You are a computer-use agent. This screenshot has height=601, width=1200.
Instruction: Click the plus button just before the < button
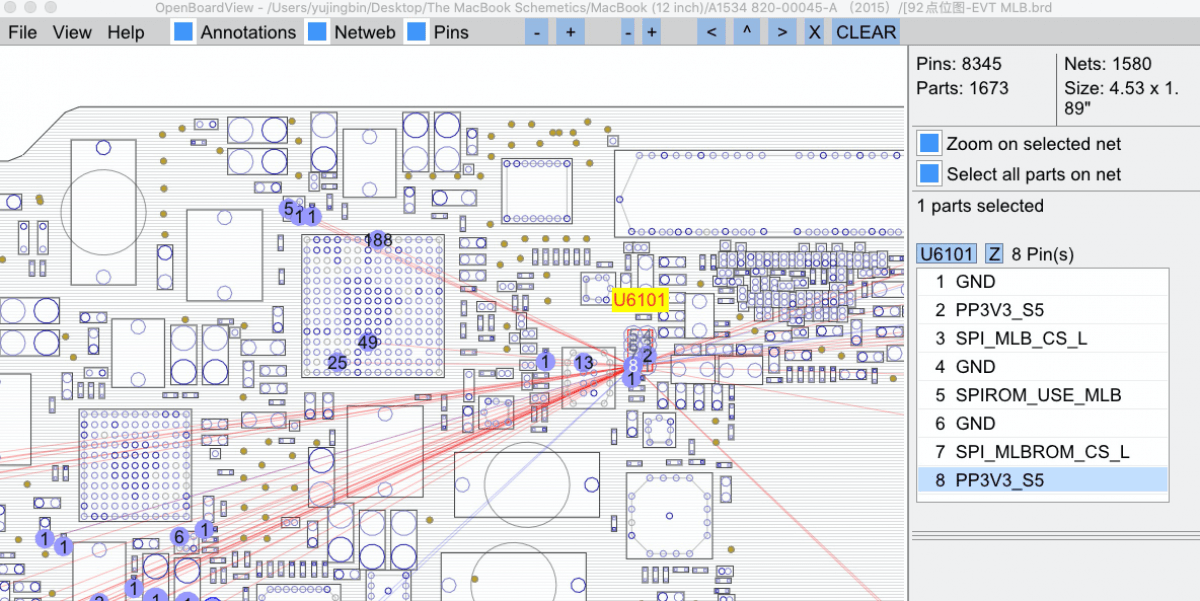coord(652,32)
